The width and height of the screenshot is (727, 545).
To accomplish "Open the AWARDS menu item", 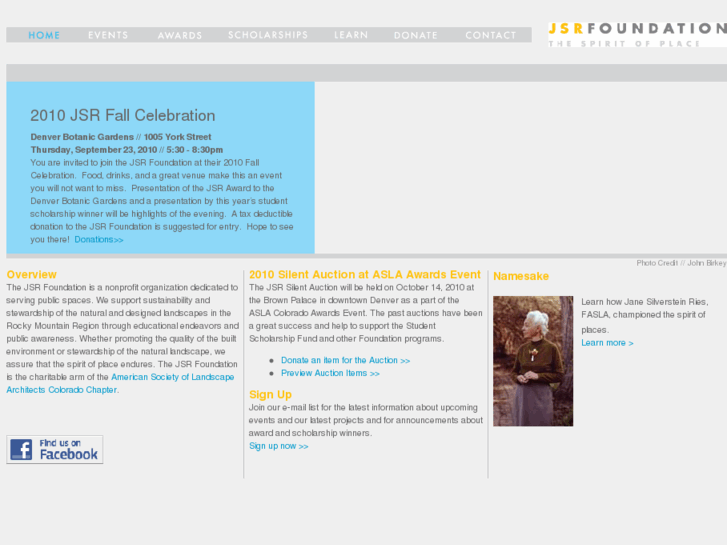I will coord(180,35).
